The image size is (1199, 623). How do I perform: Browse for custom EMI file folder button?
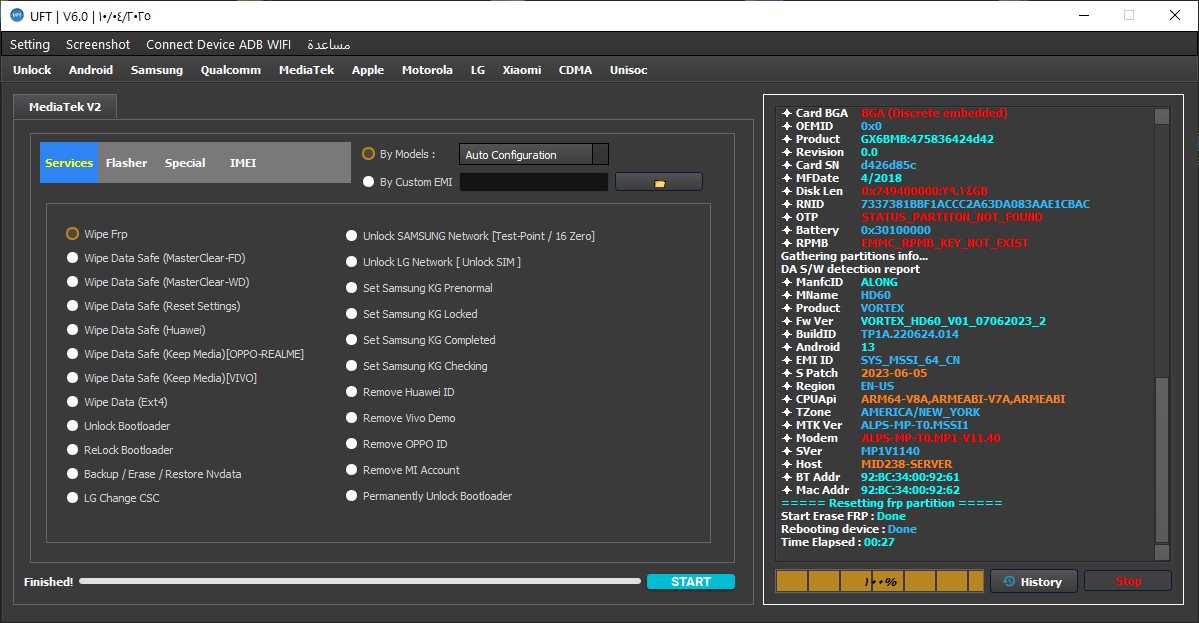[658, 182]
